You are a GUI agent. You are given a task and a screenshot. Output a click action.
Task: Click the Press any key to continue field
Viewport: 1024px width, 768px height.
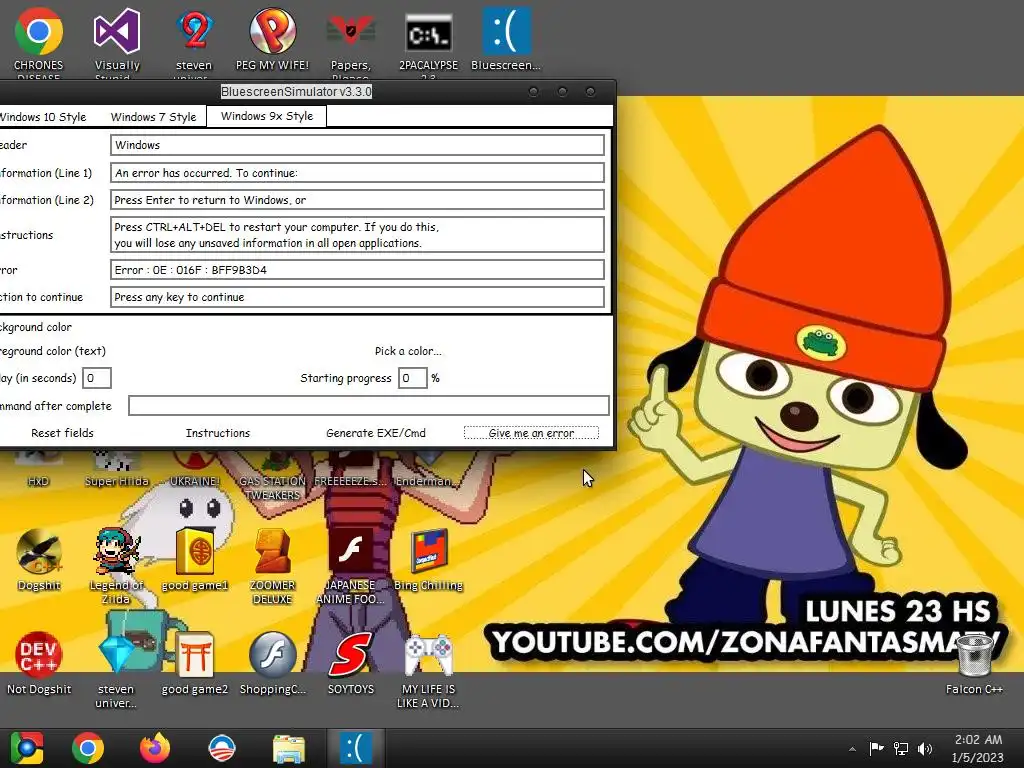coord(357,297)
